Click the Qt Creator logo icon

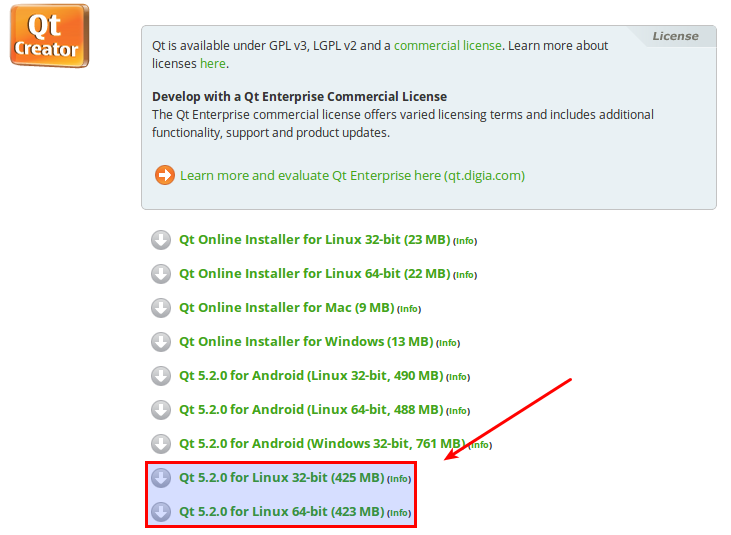point(49,36)
